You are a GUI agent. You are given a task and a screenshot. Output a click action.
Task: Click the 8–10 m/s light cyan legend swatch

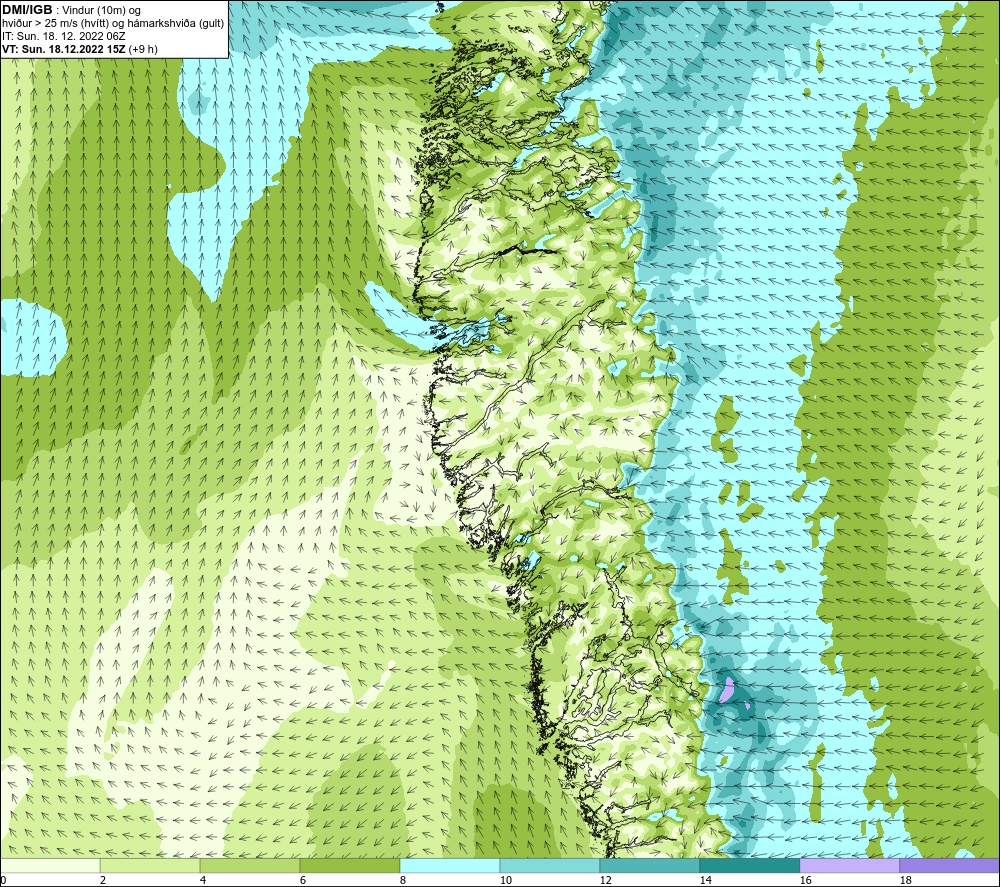(x=450, y=865)
